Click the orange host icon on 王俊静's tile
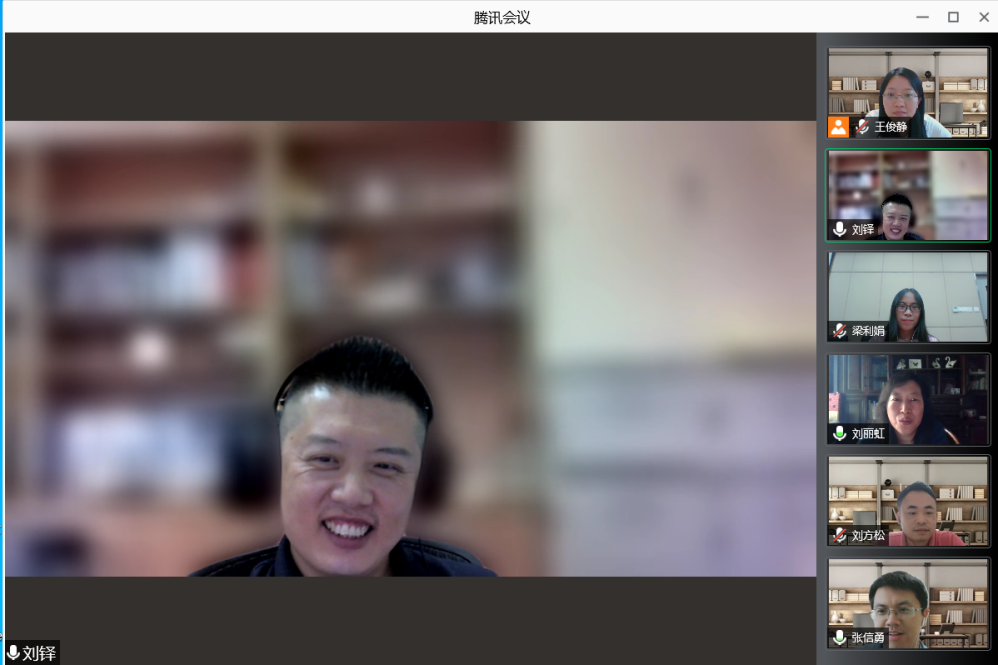The width and height of the screenshot is (998, 665). coord(838,127)
